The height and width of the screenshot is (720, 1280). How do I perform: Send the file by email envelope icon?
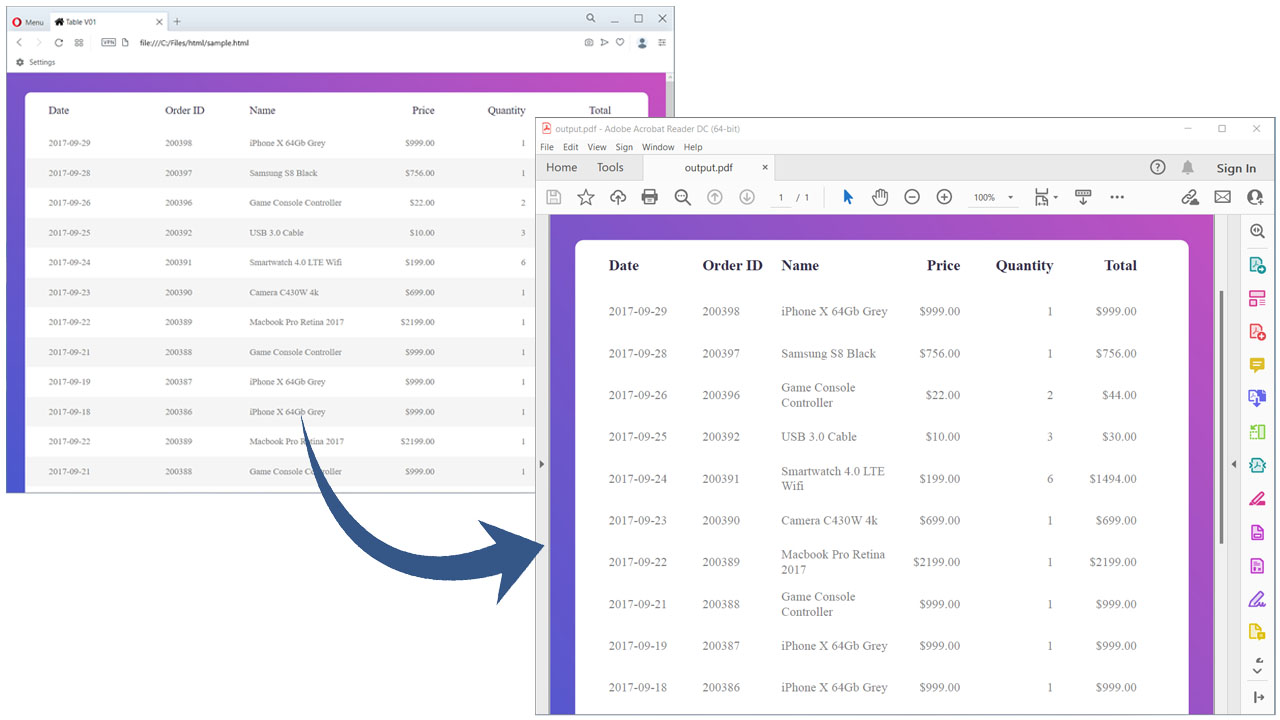pos(1222,197)
